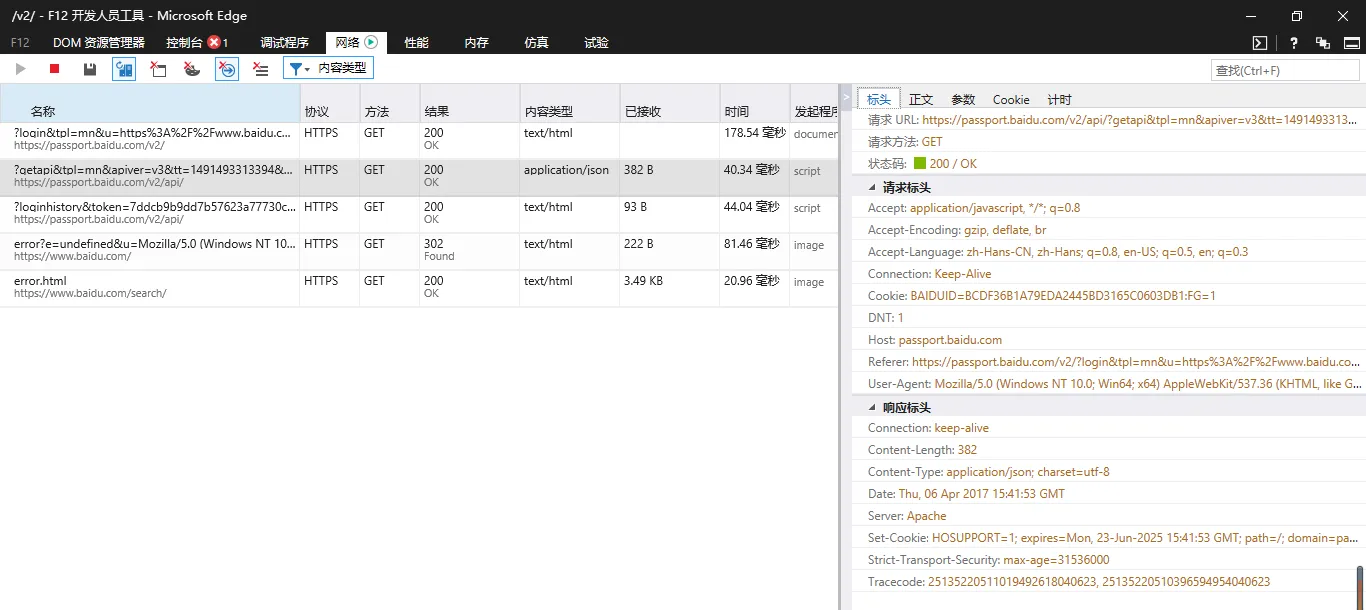Open the 调试程序 tab

285,43
